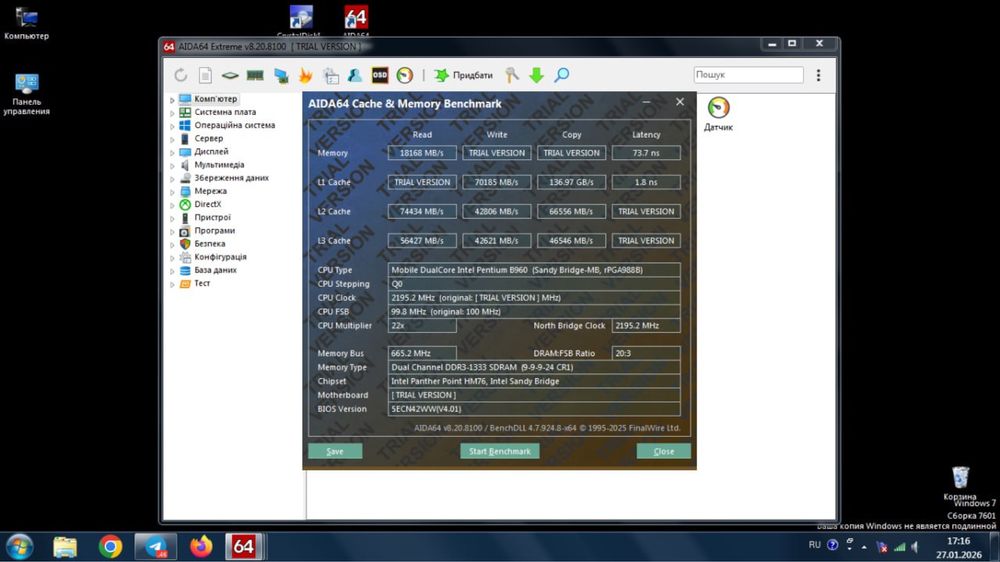This screenshot has height=562, width=1000.
Task: Click the Start Benchmark button
Action: pyautogui.click(x=500, y=451)
